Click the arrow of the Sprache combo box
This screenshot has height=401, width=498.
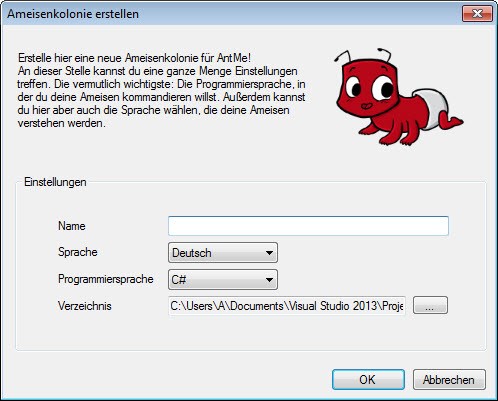click(x=269, y=253)
